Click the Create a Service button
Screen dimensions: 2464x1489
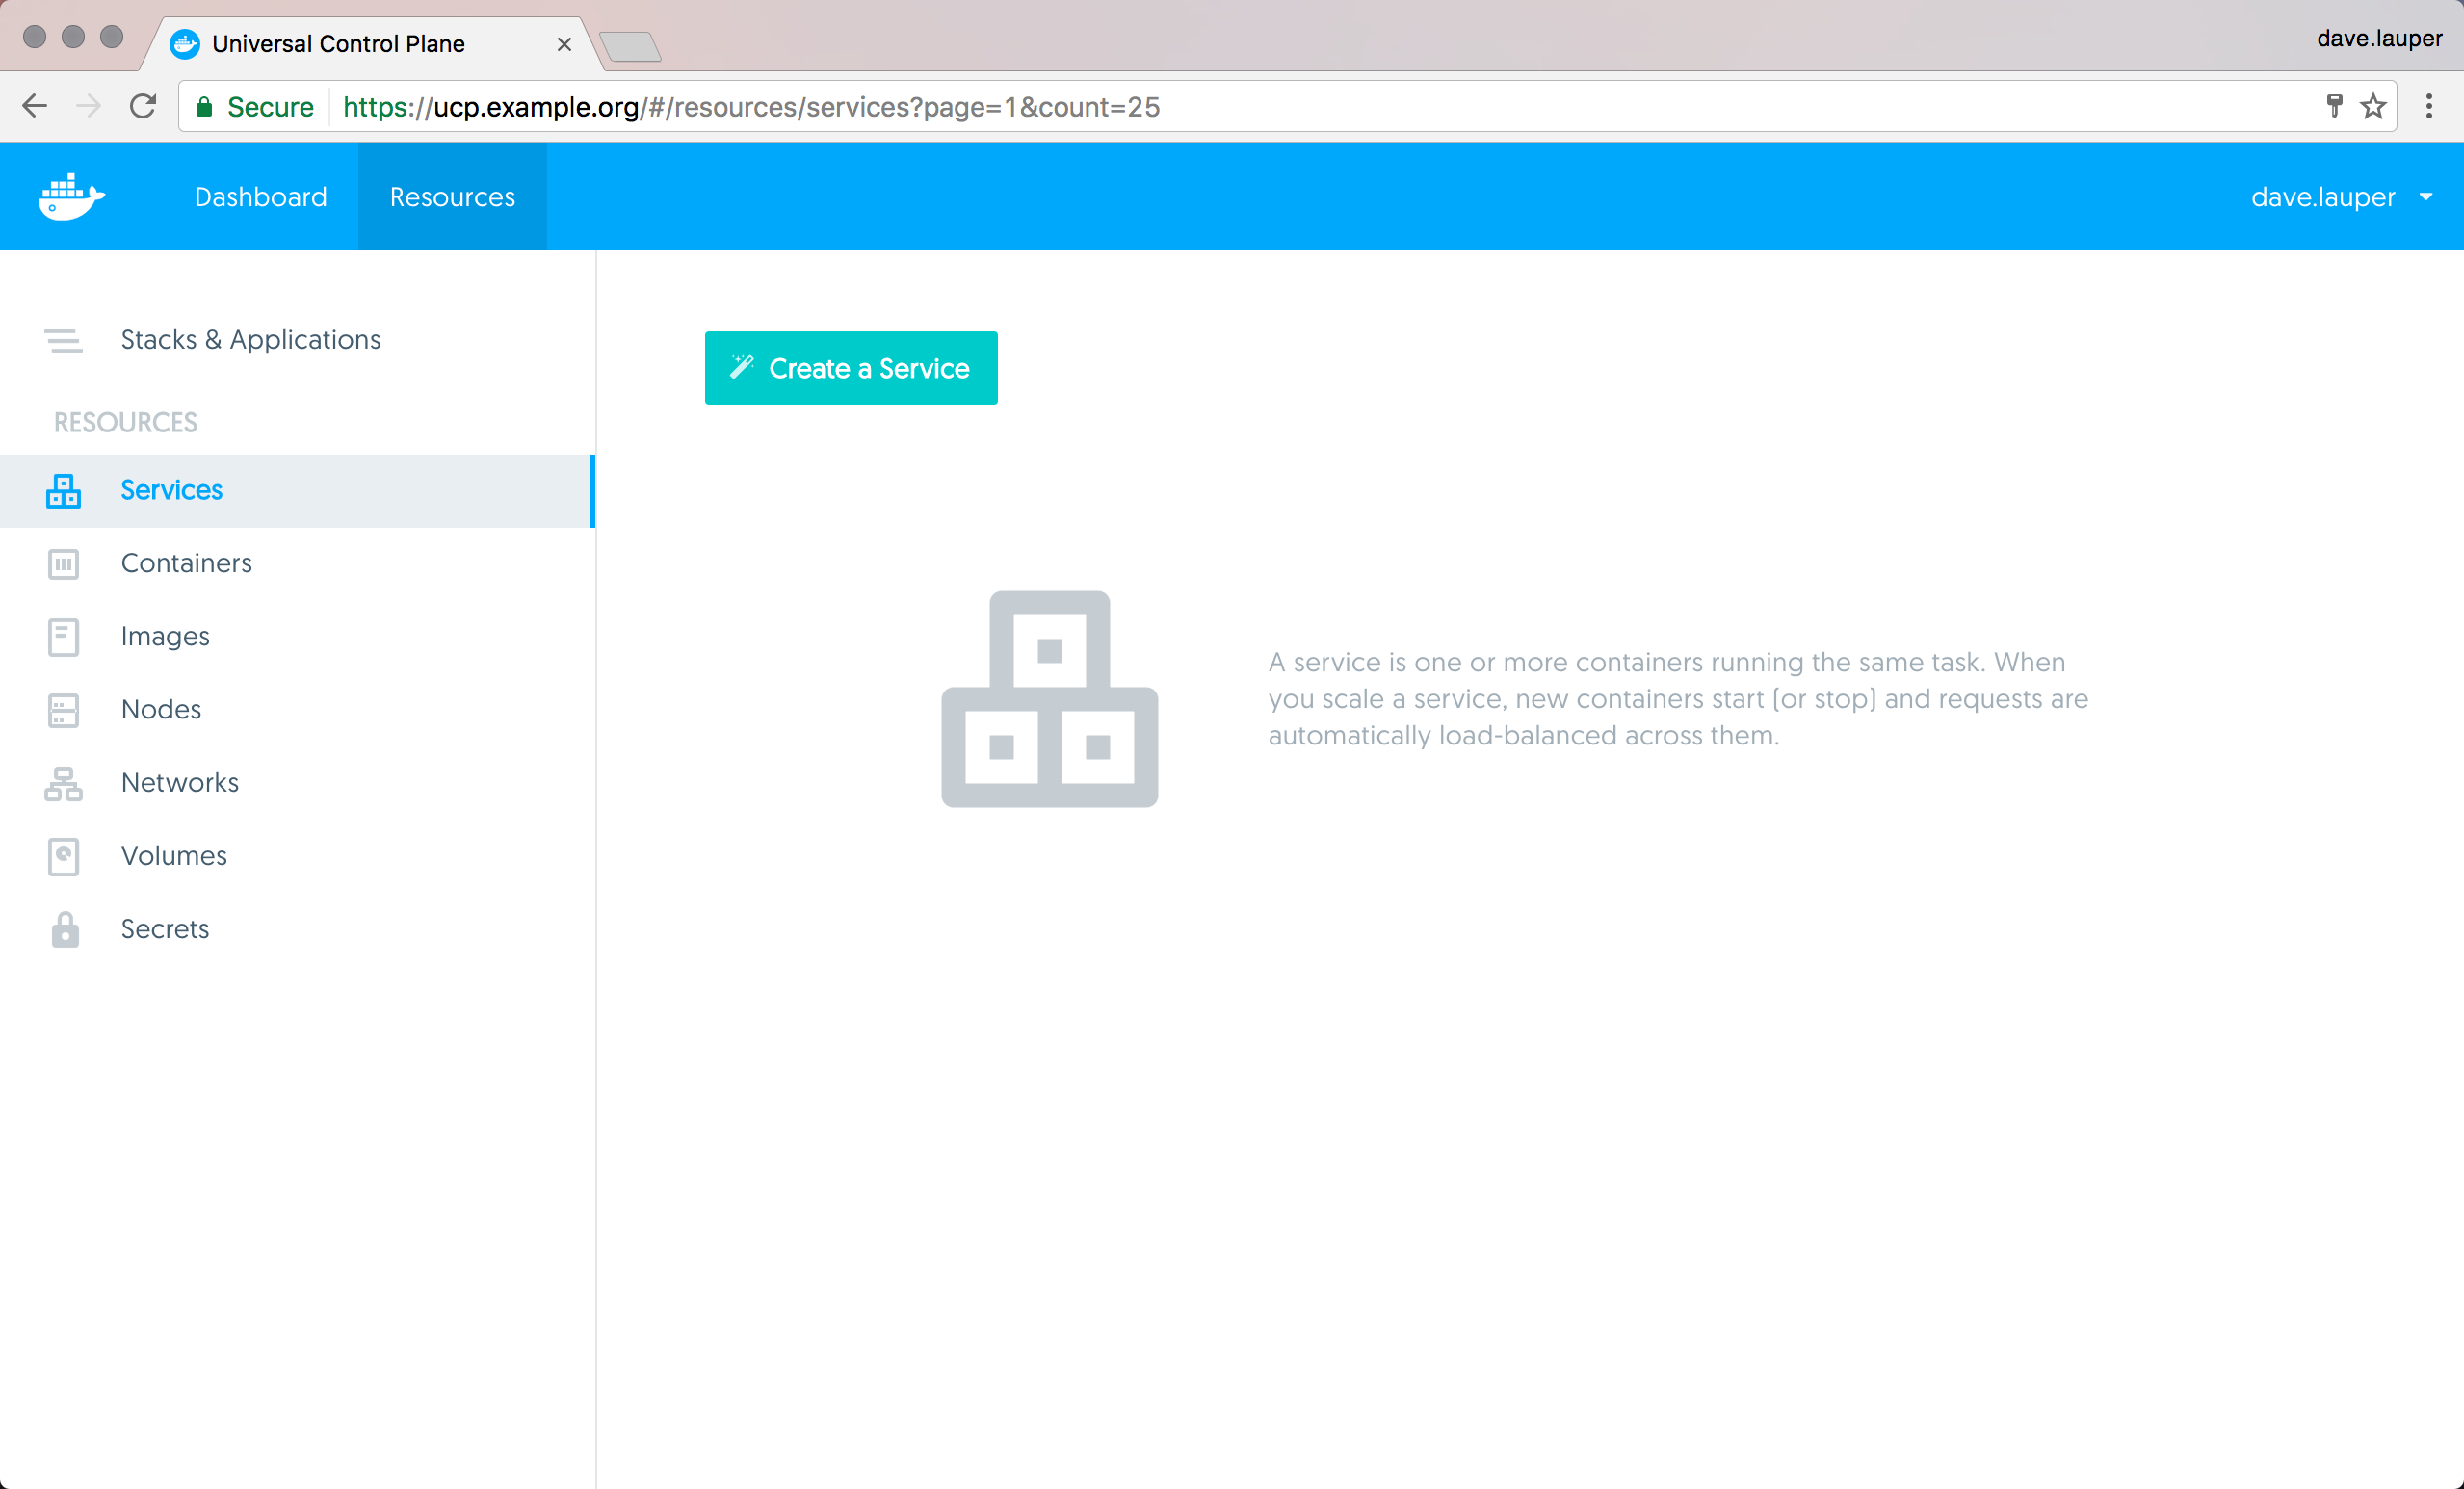[850, 368]
